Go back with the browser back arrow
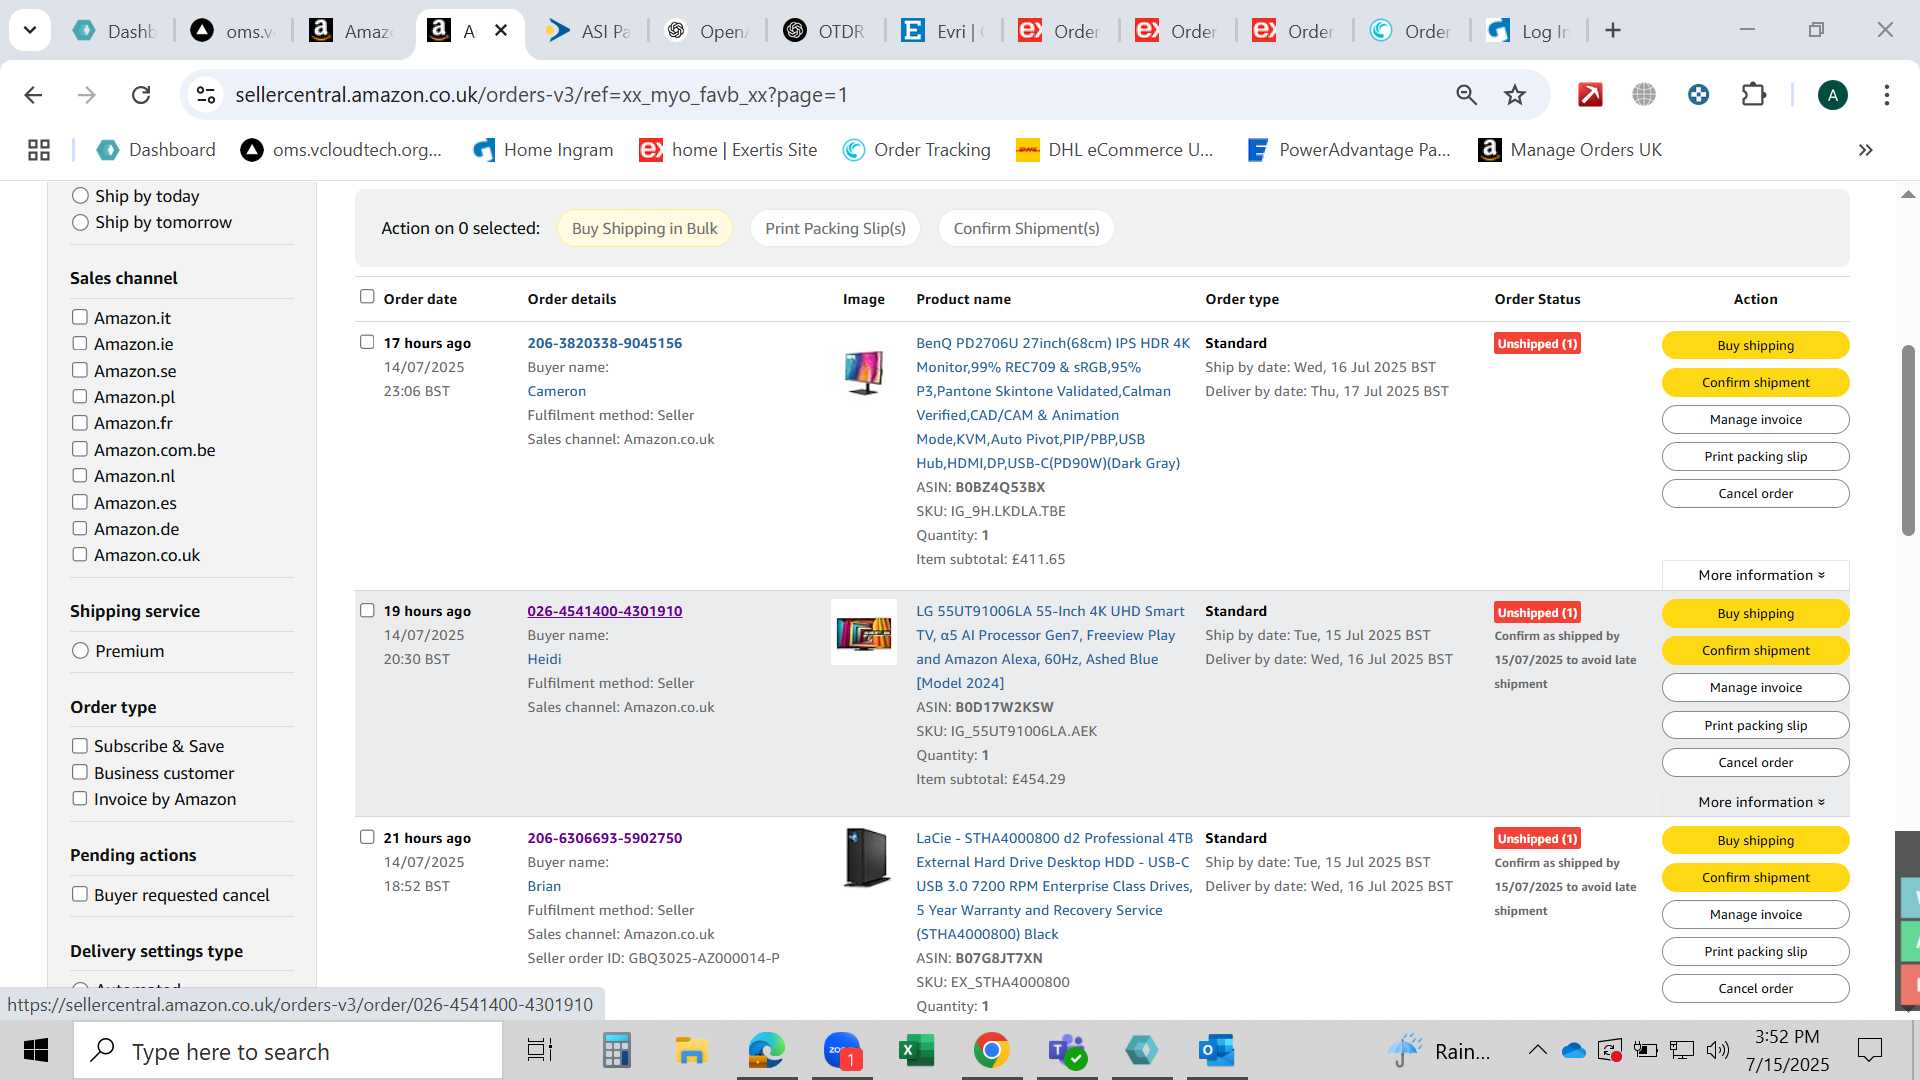 pos(33,95)
